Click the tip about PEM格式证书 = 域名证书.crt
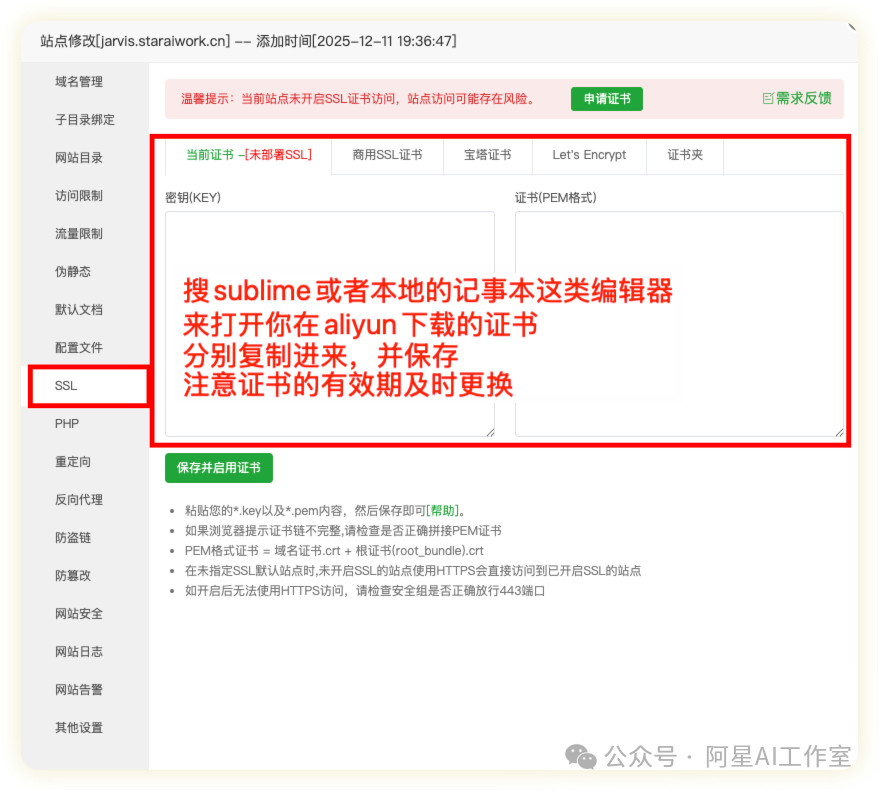The image size is (879, 791). pyautogui.click(x=334, y=551)
